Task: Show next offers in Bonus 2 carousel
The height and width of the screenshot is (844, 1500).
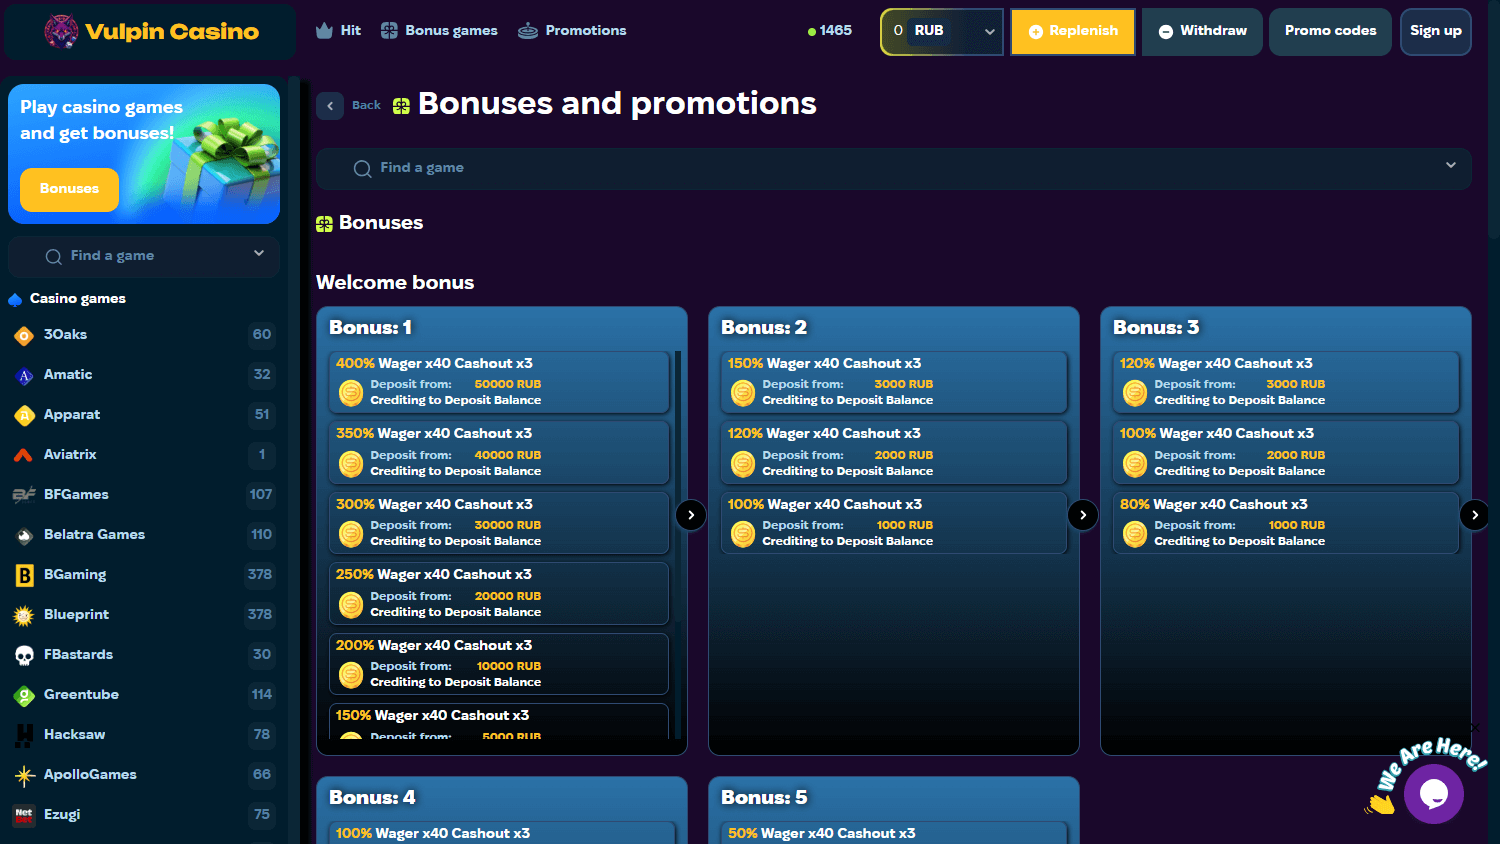Action: click(1082, 514)
